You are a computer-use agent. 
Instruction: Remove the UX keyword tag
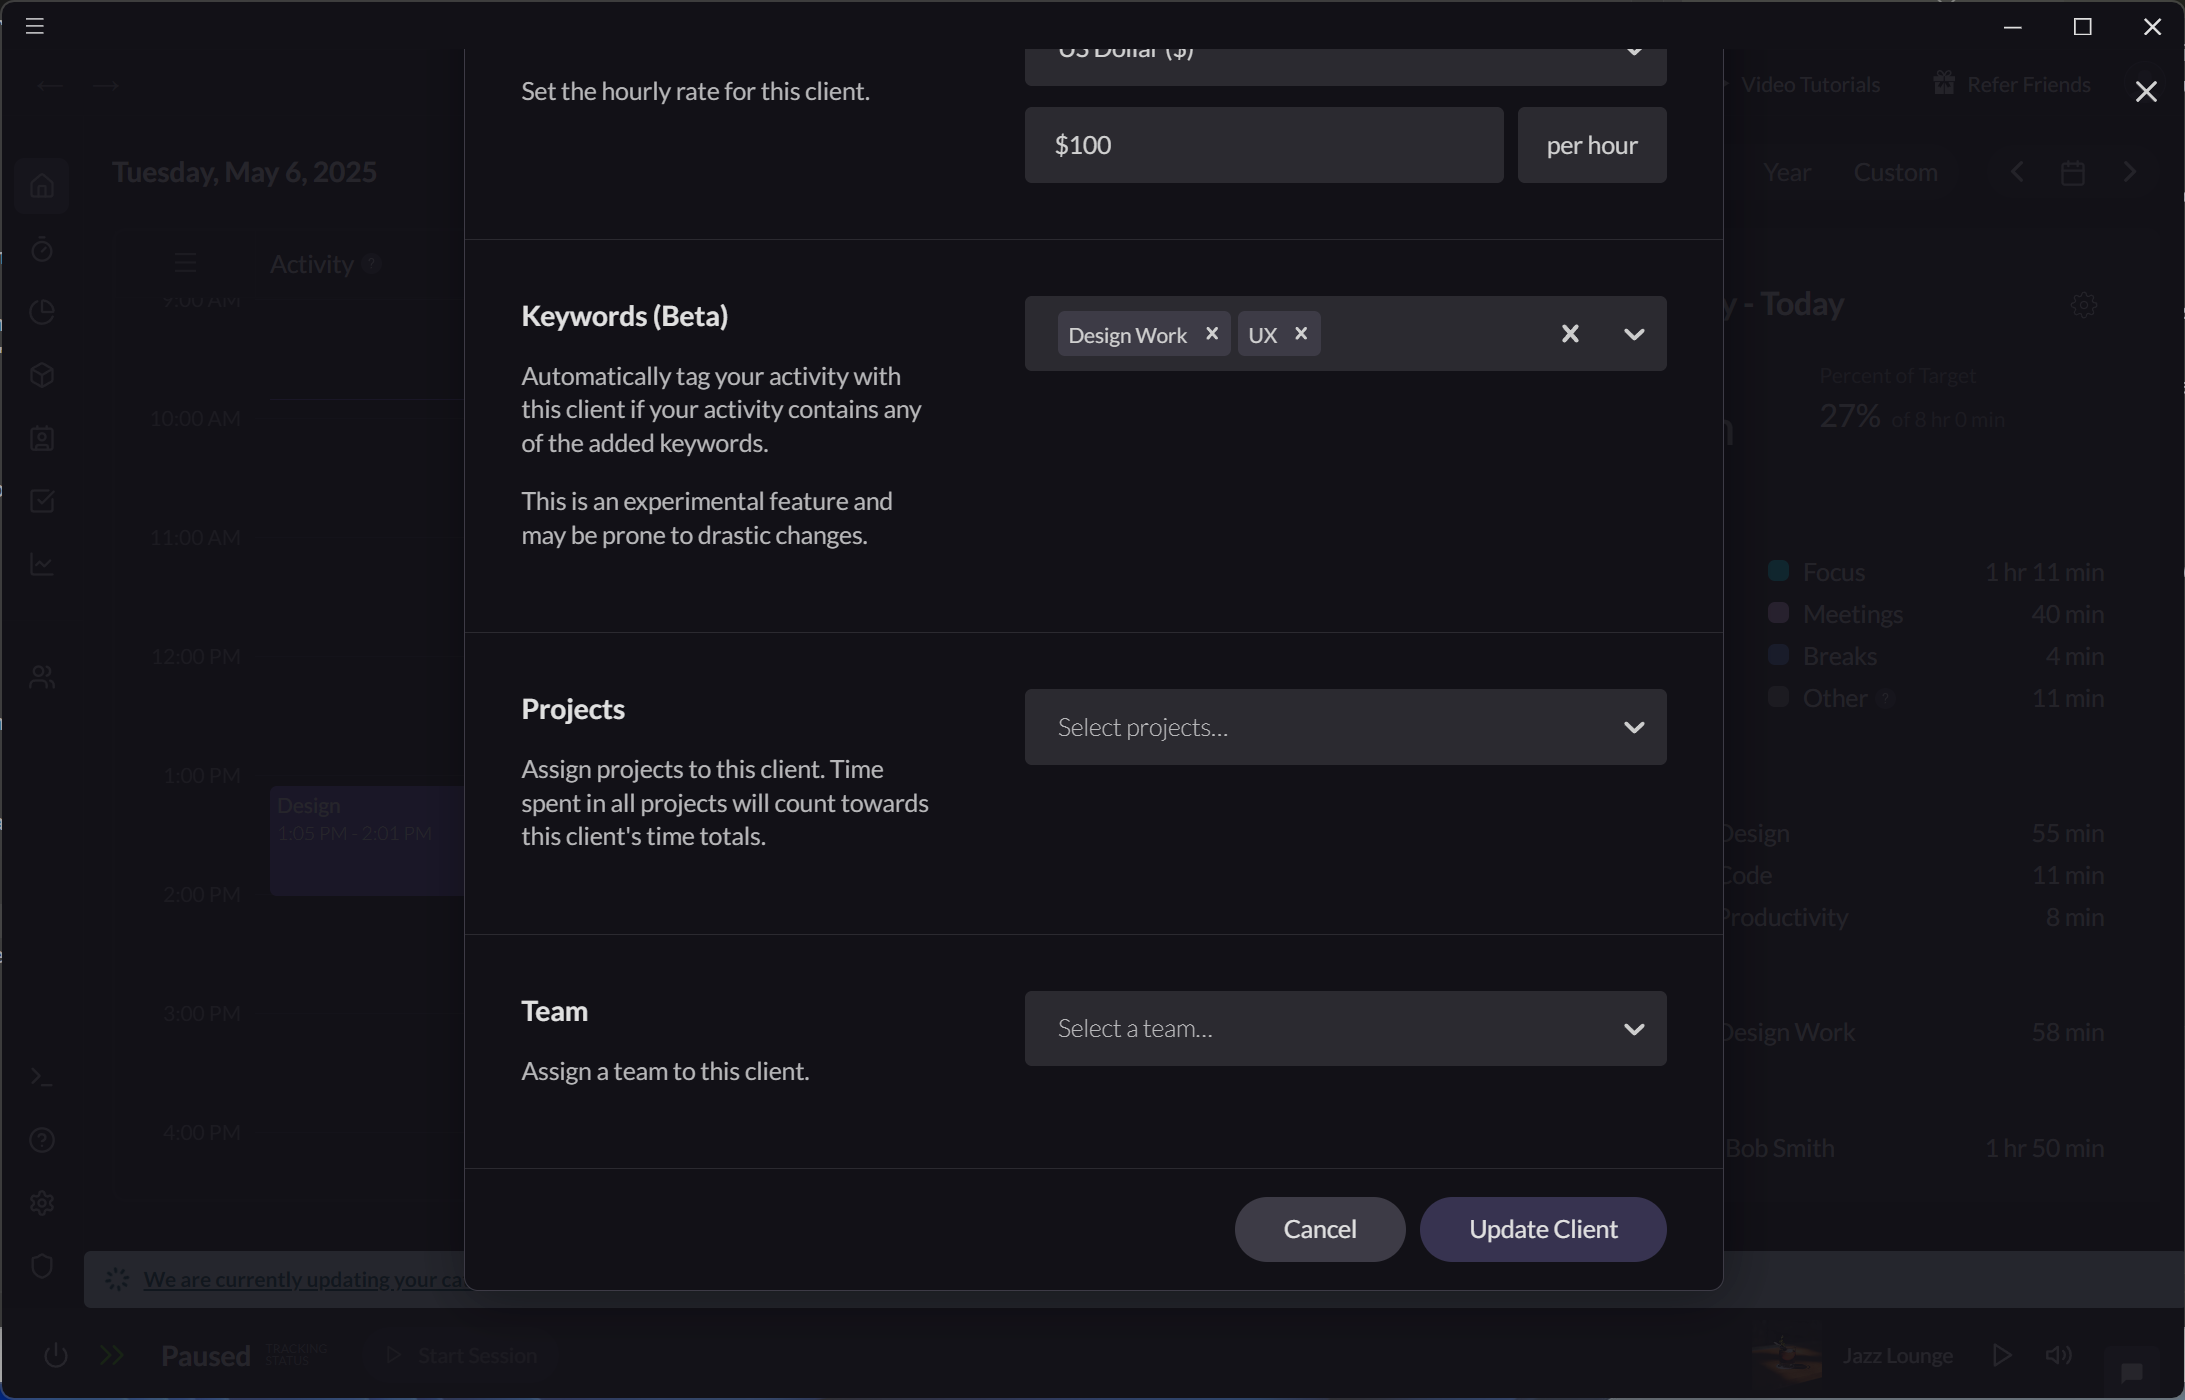click(x=1301, y=333)
